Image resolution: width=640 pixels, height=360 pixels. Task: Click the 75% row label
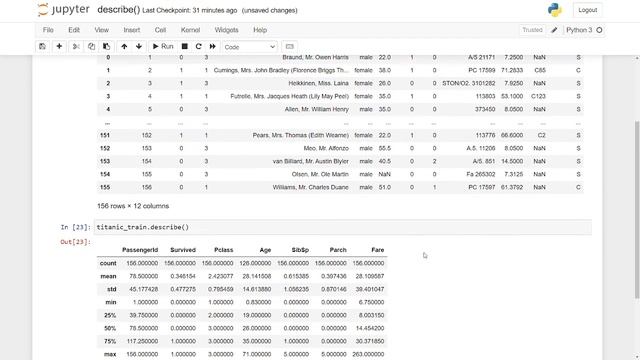(110, 341)
